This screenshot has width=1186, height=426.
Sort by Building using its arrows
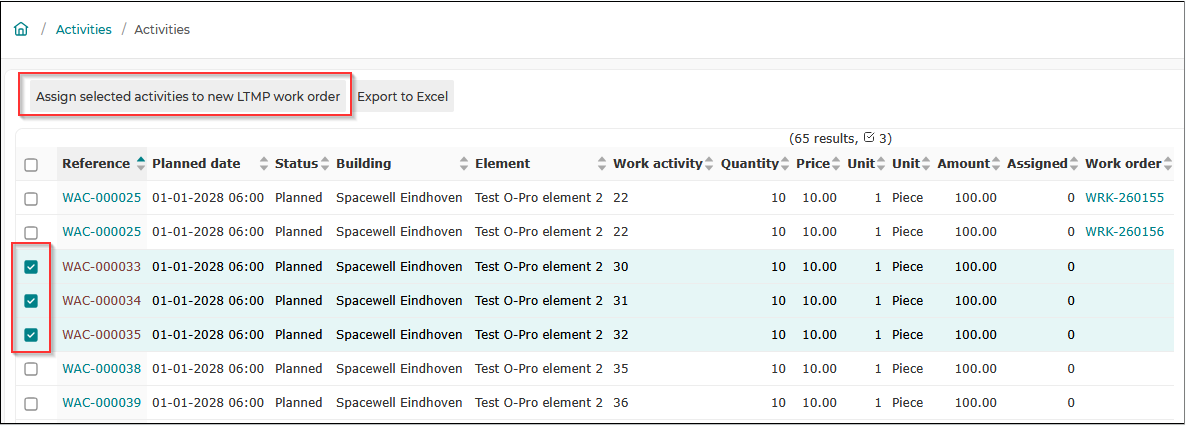point(464,163)
